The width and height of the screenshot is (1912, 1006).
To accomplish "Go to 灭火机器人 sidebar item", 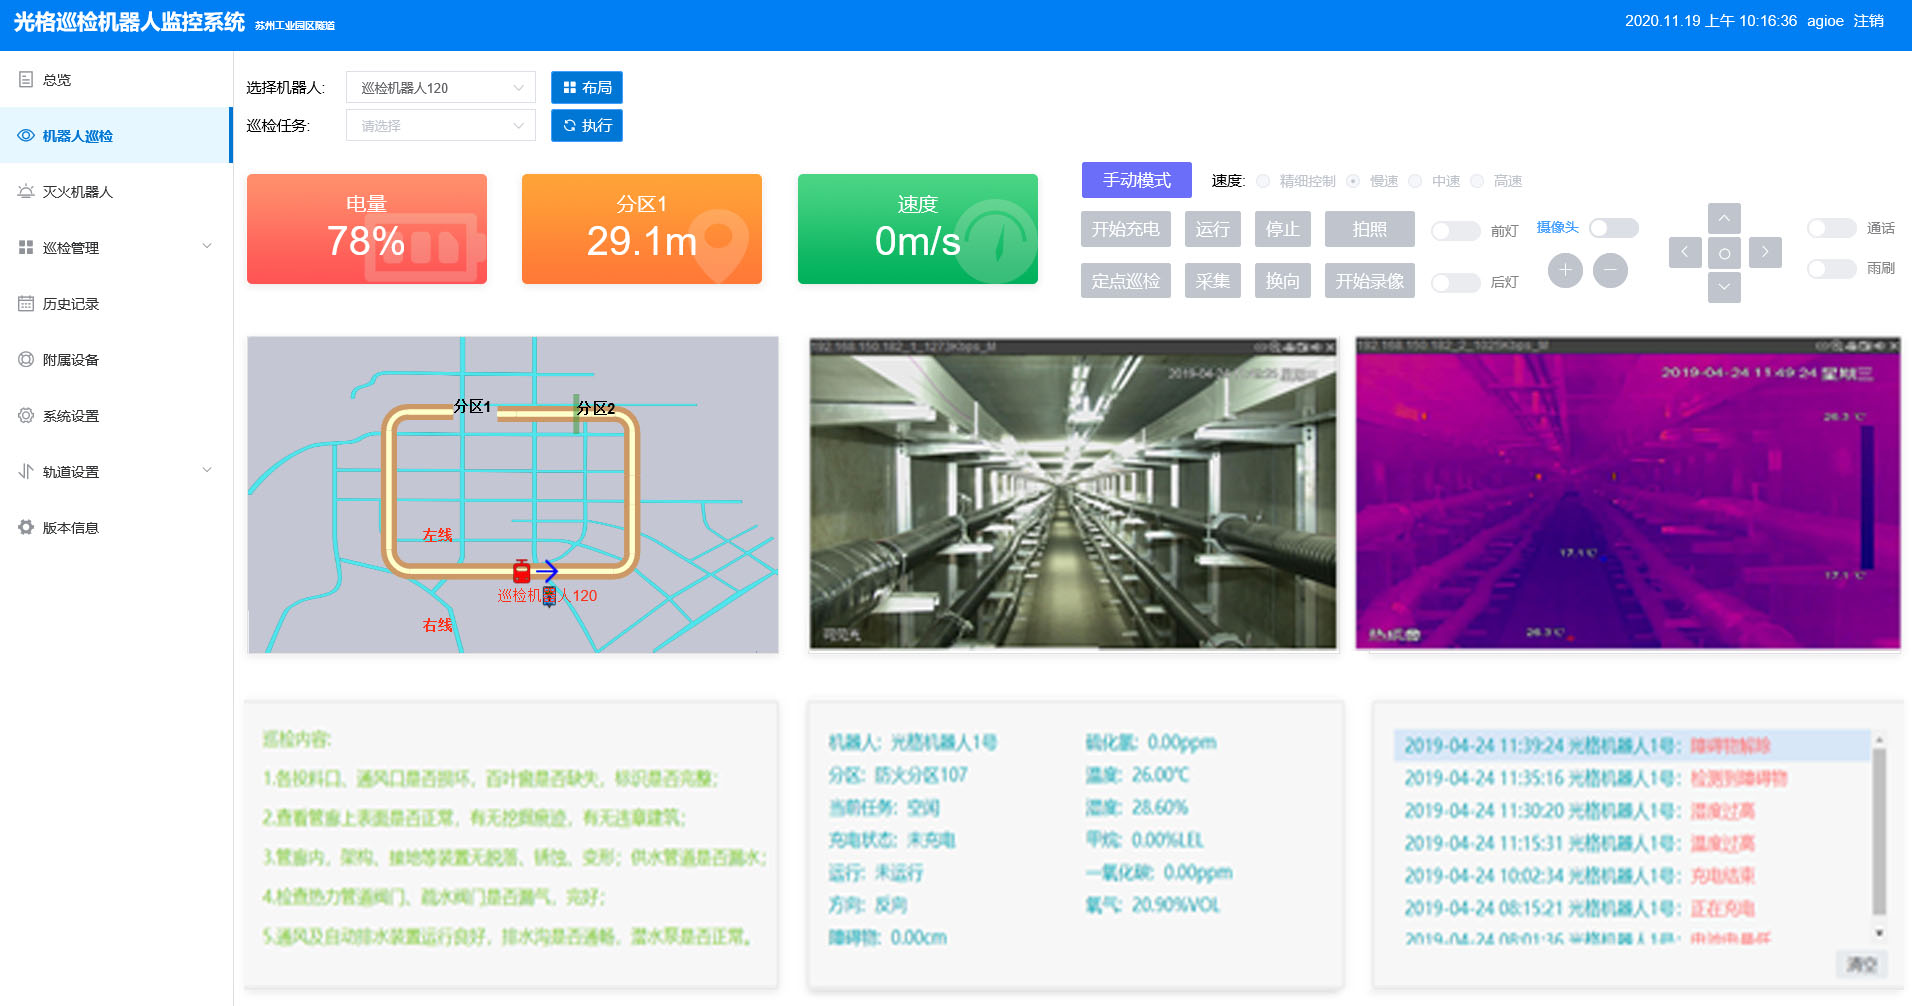I will [x=77, y=192].
